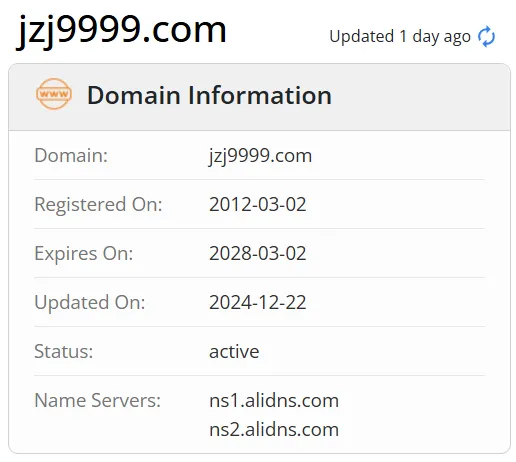The image size is (516, 462).
Task: Click the orange WWW globe icon
Action: 54,94
